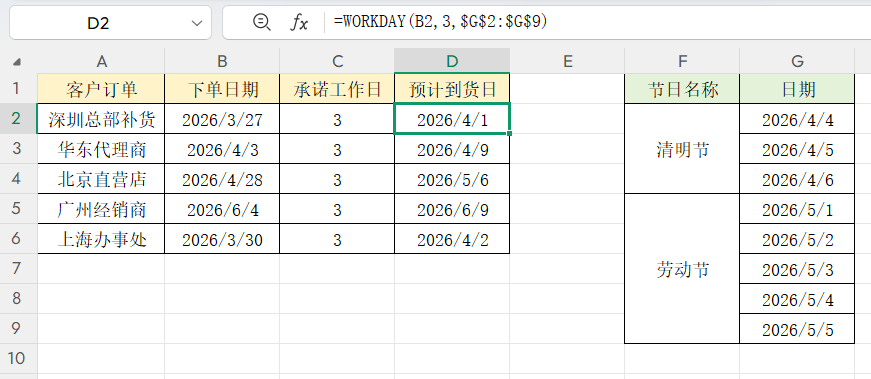Select the 深圳总部补货 cell
The image size is (871, 379).
tap(101, 118)
